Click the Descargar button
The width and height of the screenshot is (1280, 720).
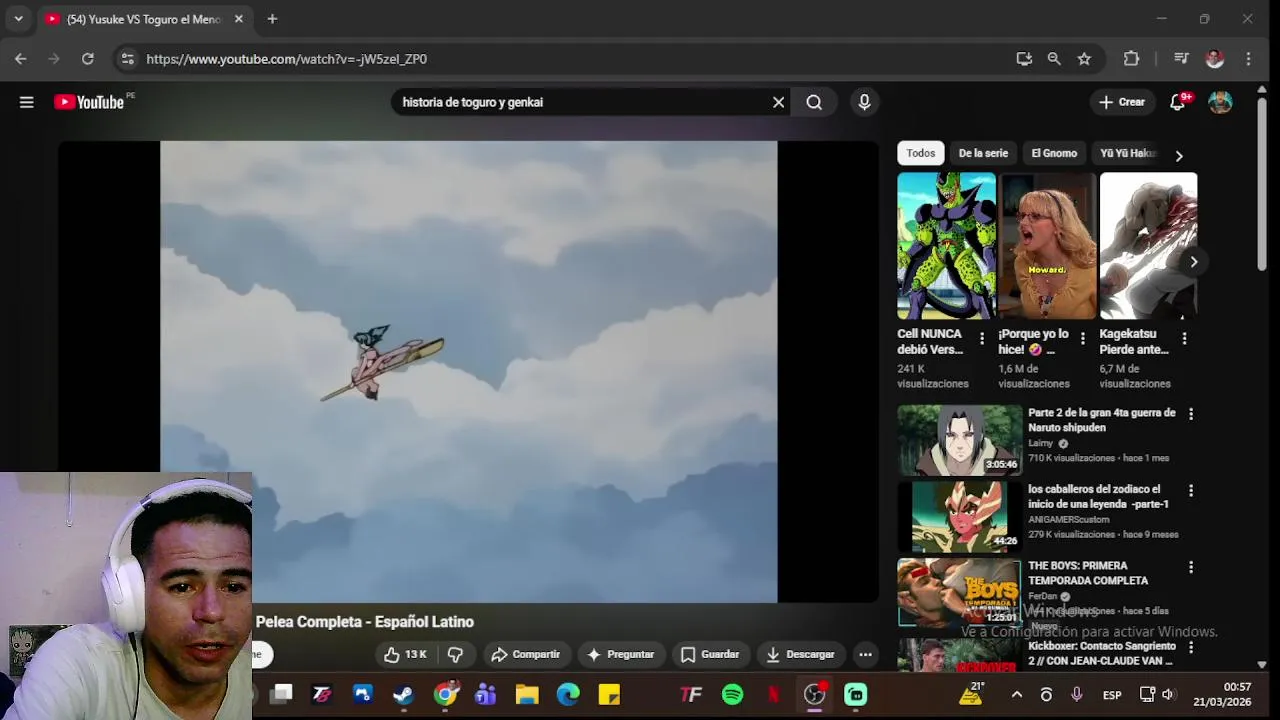tap(800, 655)
